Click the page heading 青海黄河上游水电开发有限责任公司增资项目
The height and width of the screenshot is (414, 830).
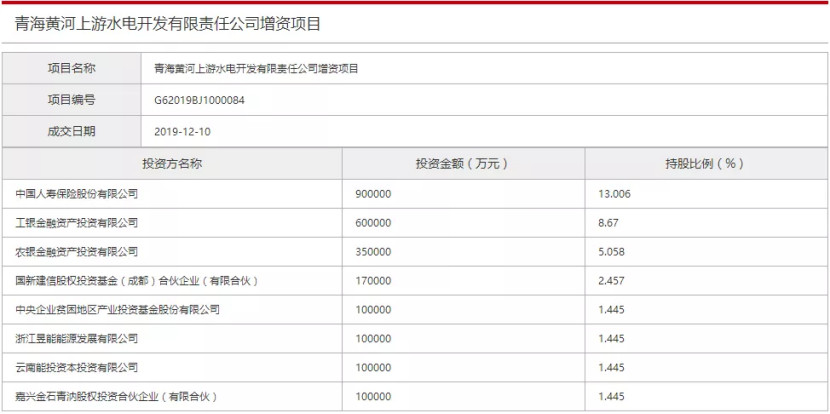pyautogui.click(x=168, y=24)
